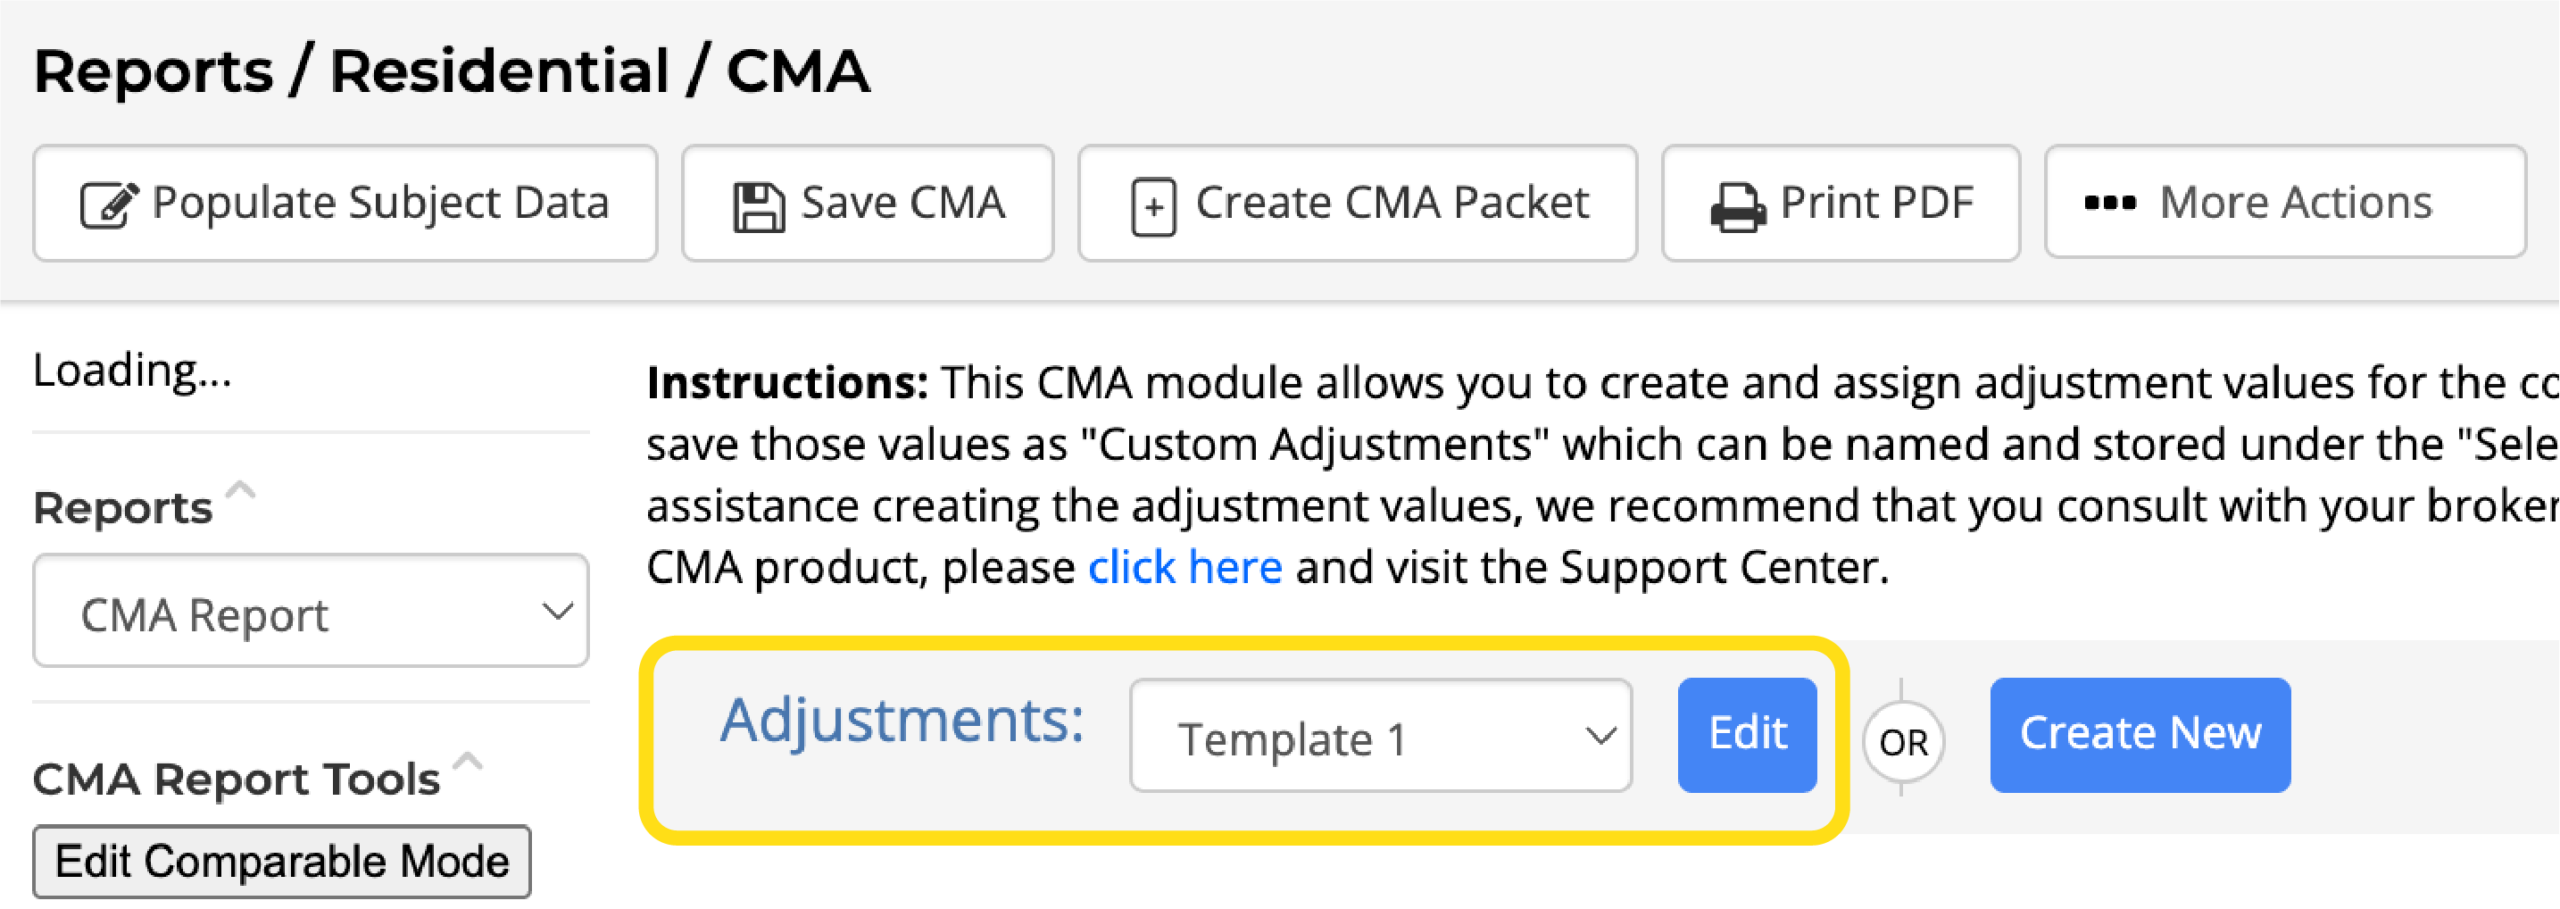Viewport: 2560px width, 909px height.
Task: Click the Populate Subject Data pencil icon
Action: pyautogui.click(x=109, y=206)
